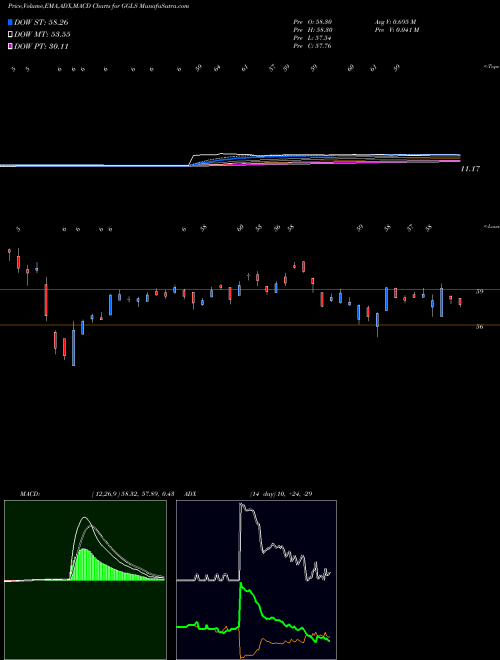Click the magenta DOW PT legend swatch

click(x=10, y=46)
